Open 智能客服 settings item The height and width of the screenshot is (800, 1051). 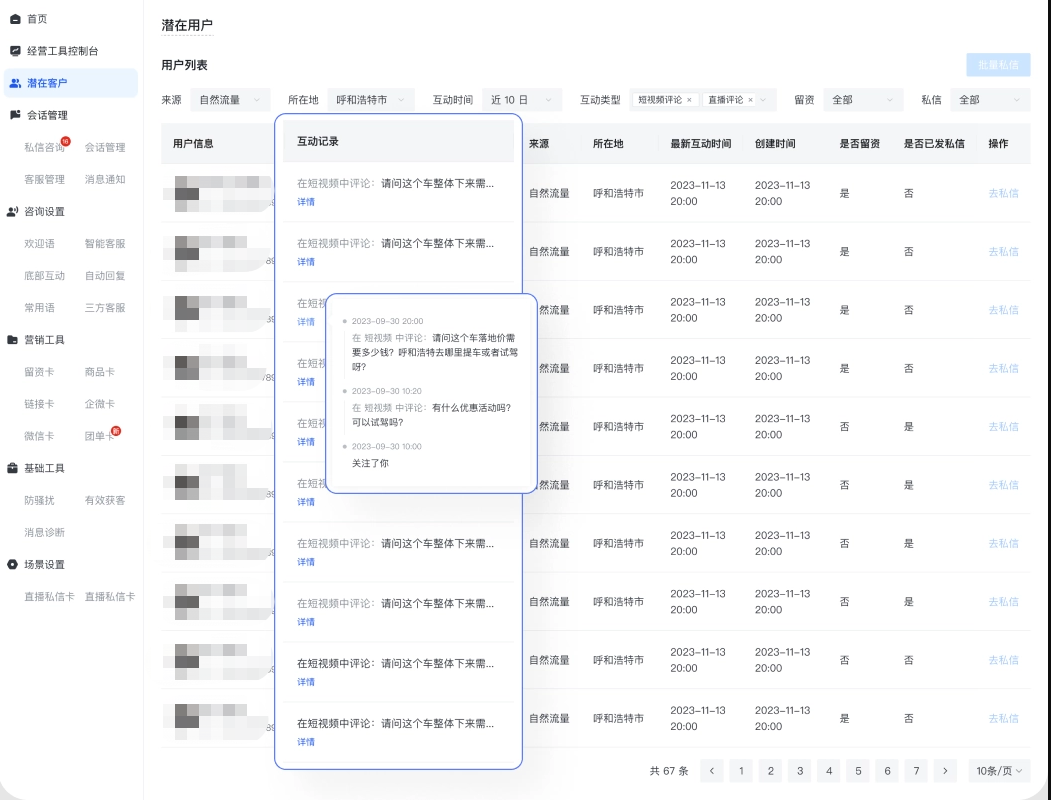[105, 244]
